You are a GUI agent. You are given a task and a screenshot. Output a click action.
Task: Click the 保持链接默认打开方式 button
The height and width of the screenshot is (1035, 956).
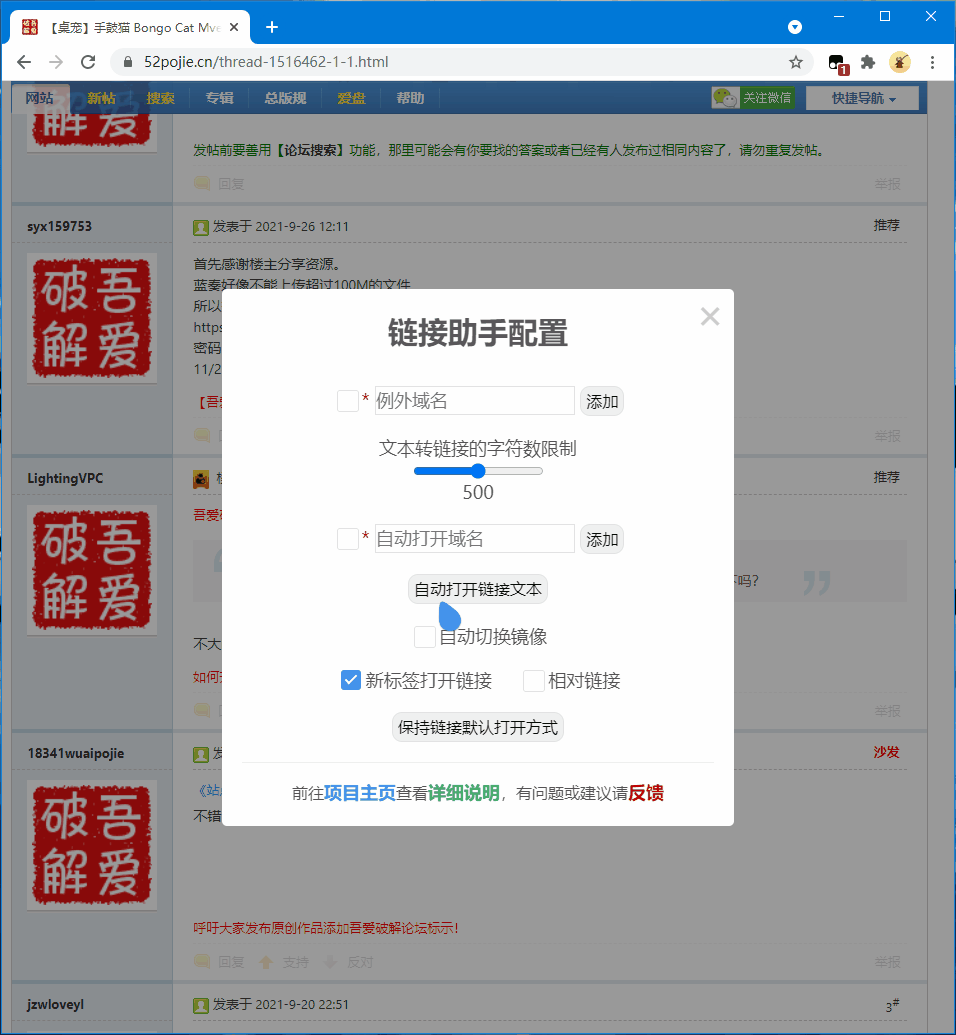478,727
